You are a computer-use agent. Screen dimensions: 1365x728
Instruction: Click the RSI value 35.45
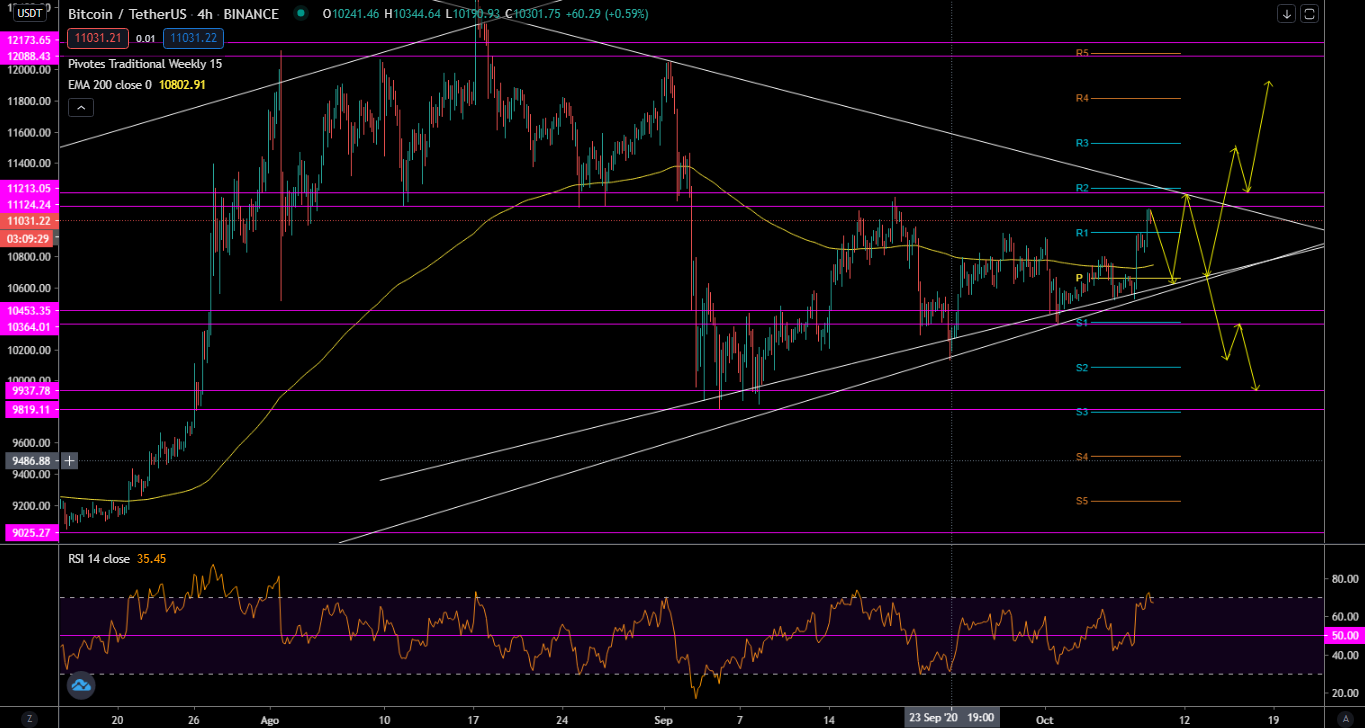point(151,559)
